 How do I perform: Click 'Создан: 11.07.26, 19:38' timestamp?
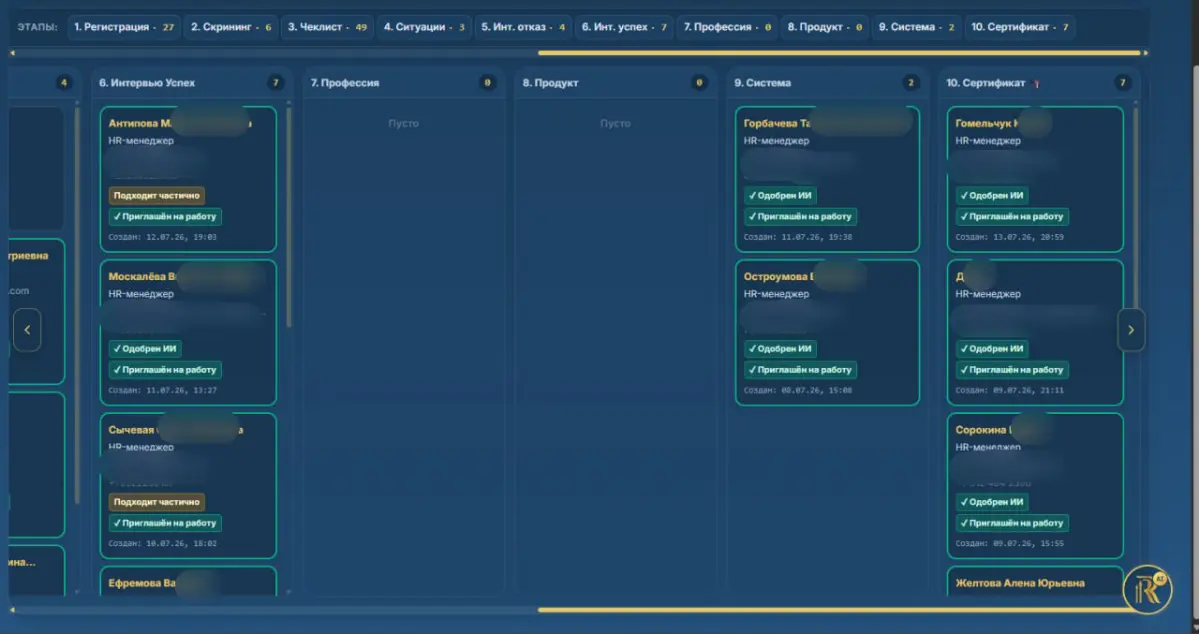coord(798,237)
